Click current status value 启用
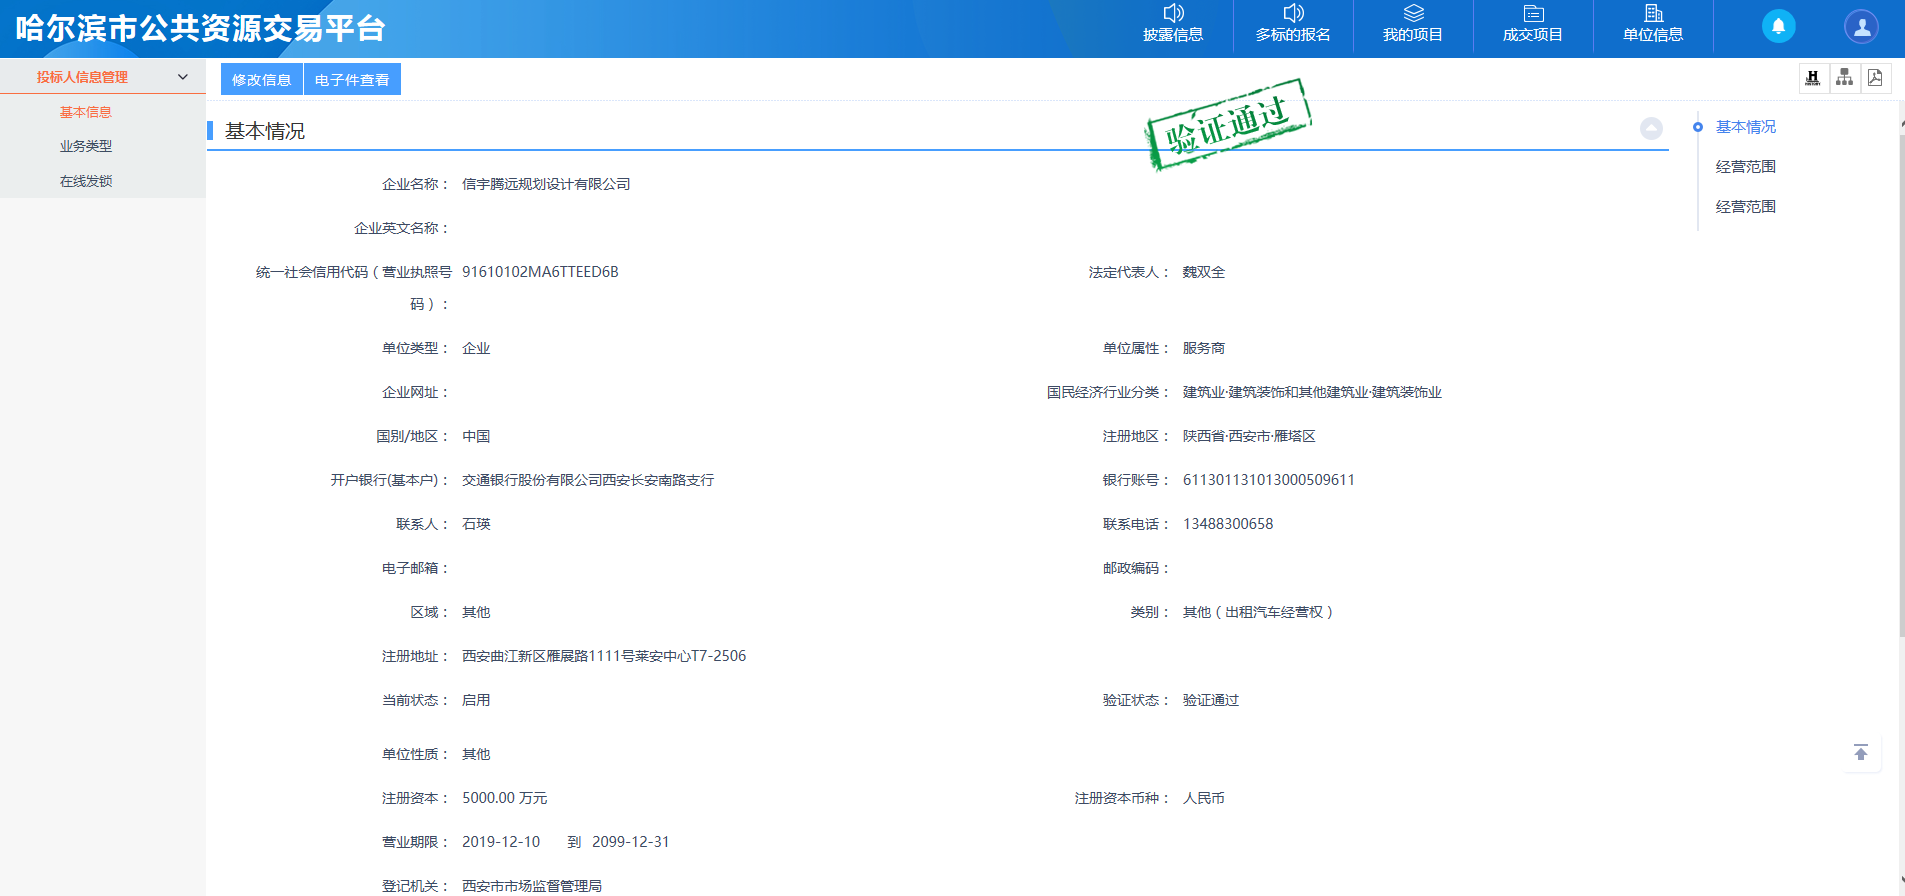The image size is (1905, 896). [x=476, y=700]
